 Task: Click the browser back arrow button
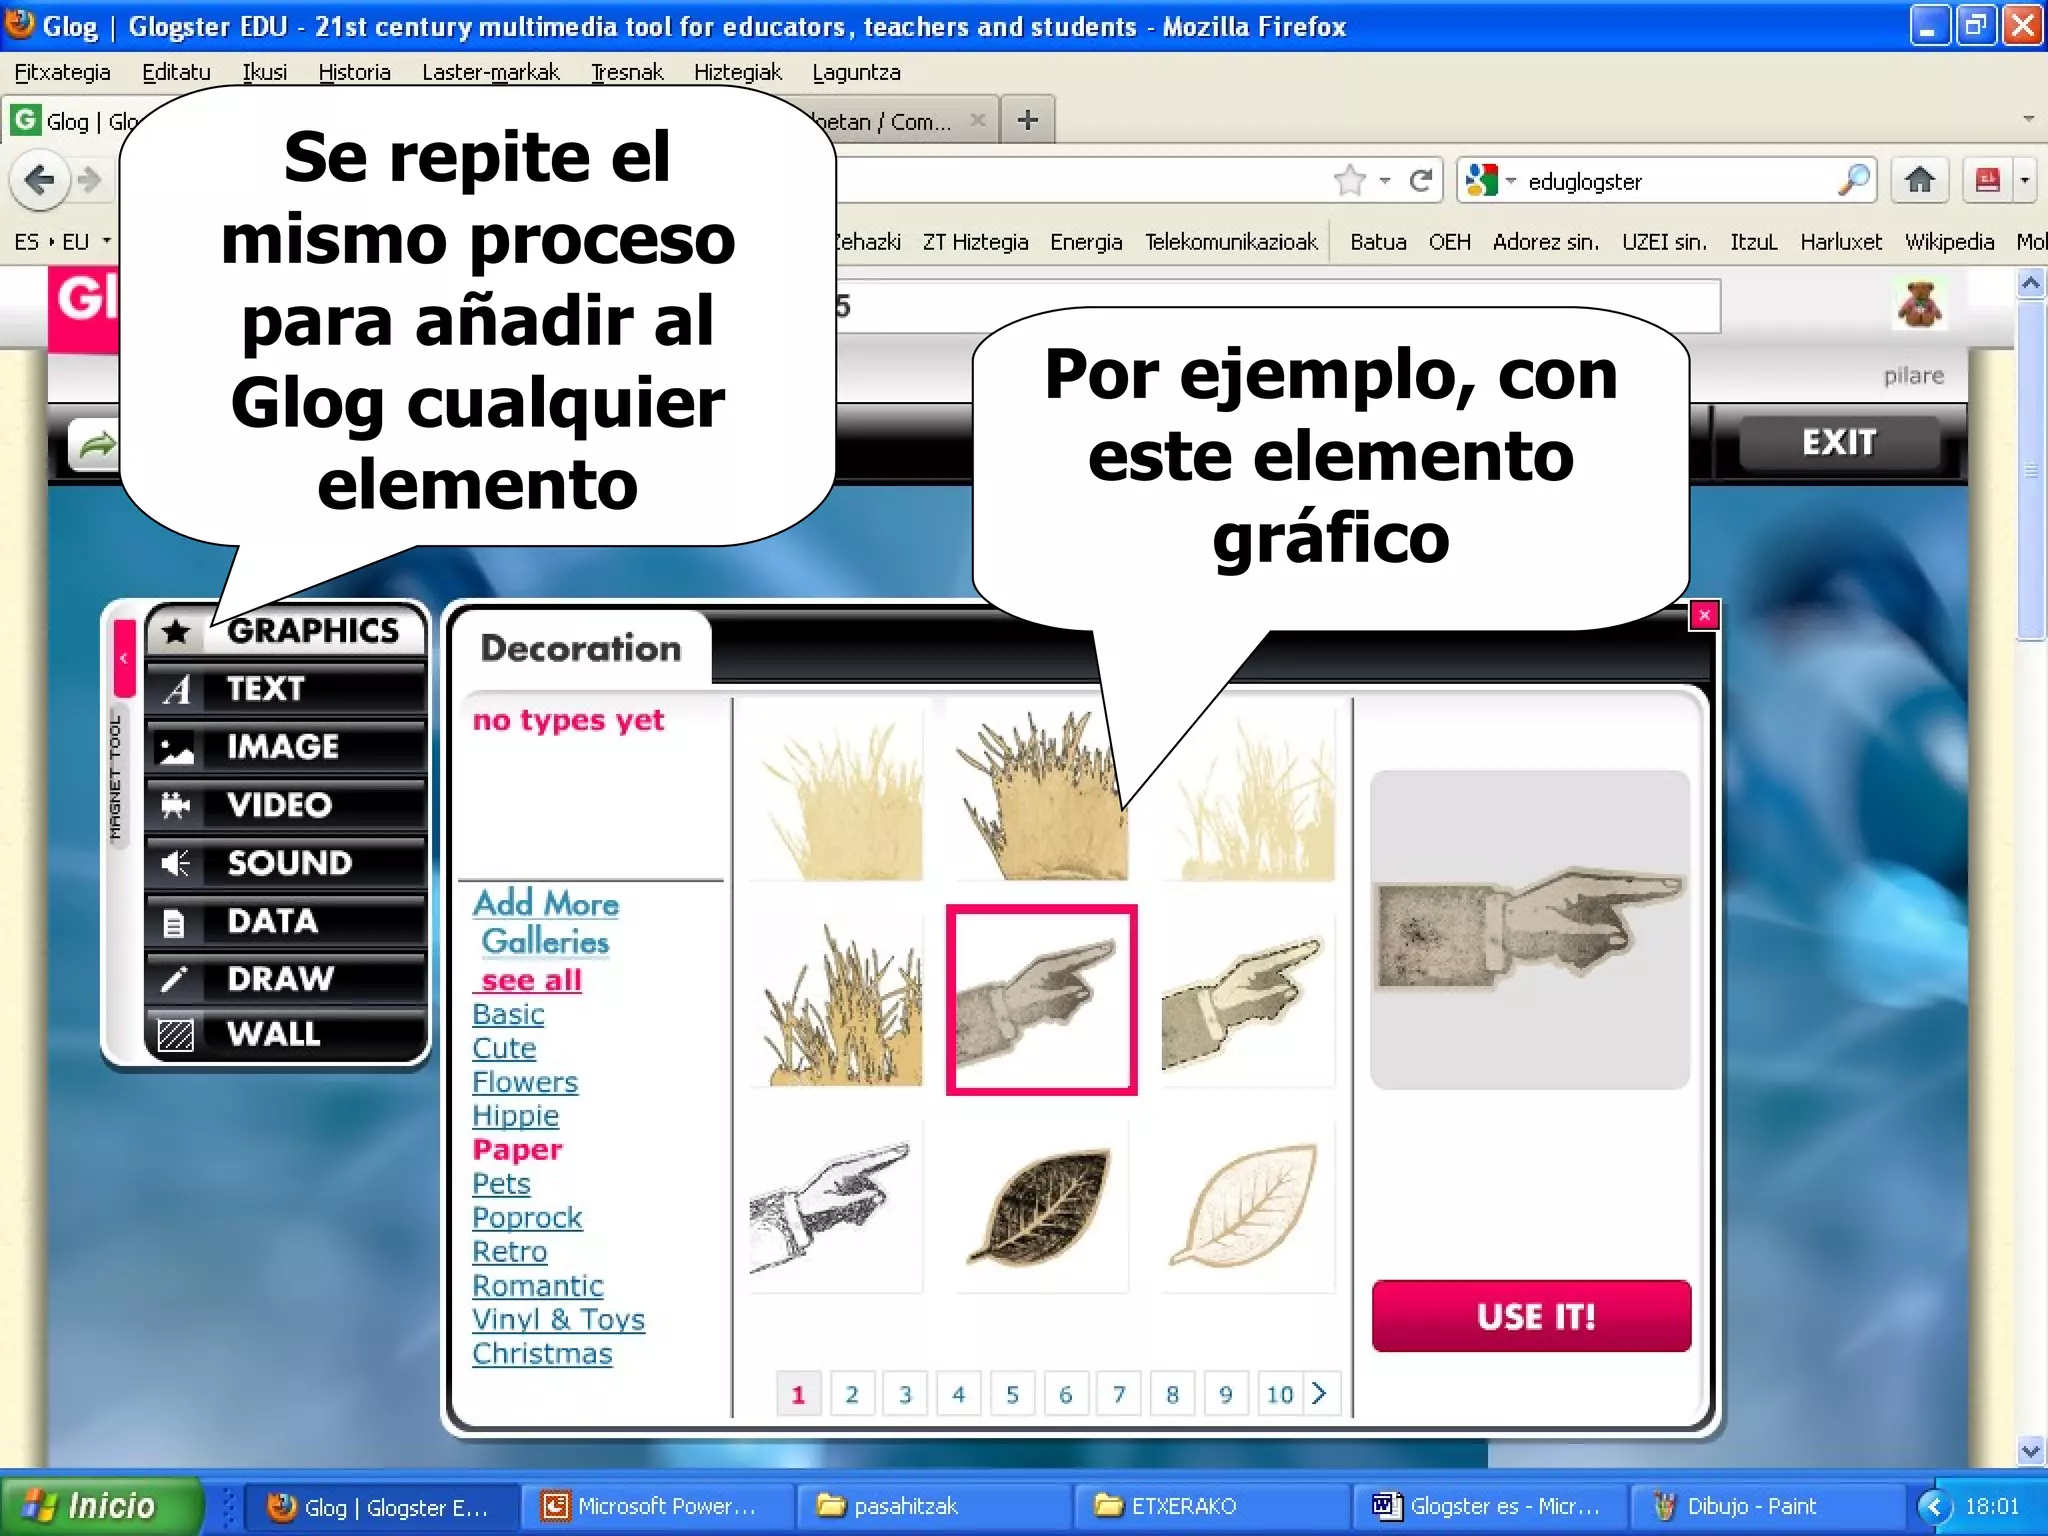click(x=39, y=181)
